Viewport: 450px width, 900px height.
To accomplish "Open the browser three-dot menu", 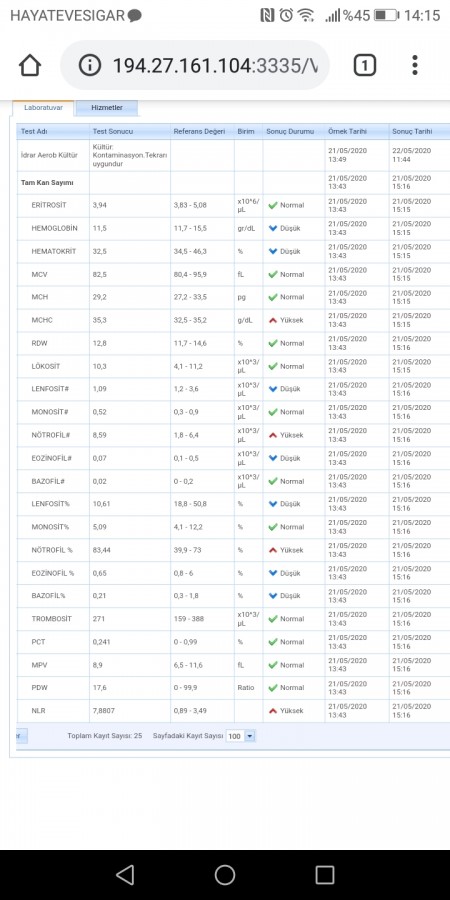I will pyautogui.click(x=415, y=65).
